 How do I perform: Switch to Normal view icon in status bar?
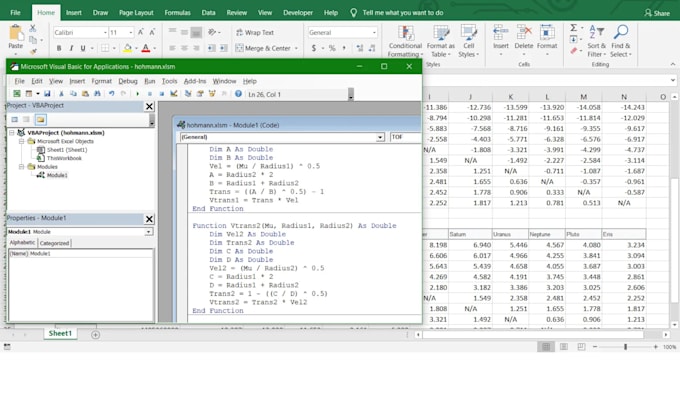(x=546, y=347)
